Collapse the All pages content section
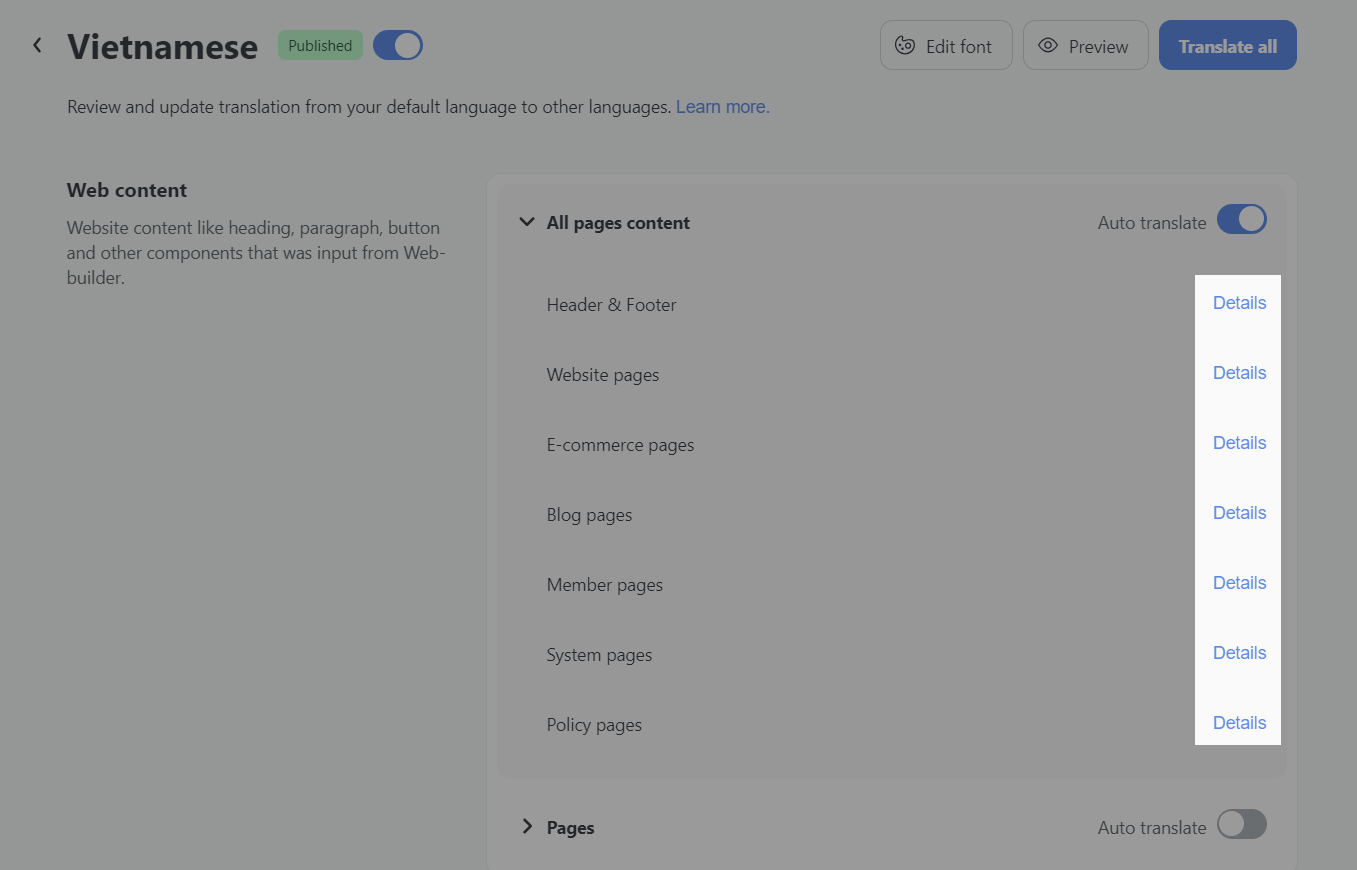Viewport: 1357px width, 870px height. click(527, 222)
